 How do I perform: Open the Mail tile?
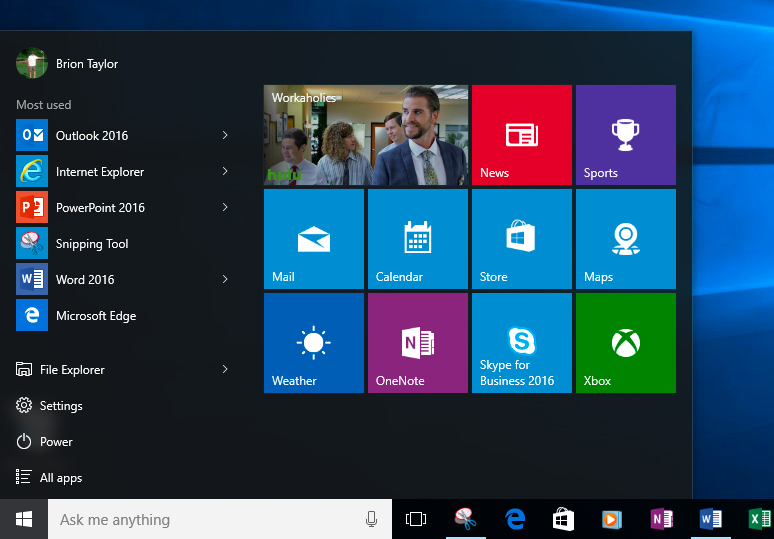point(314,239)
